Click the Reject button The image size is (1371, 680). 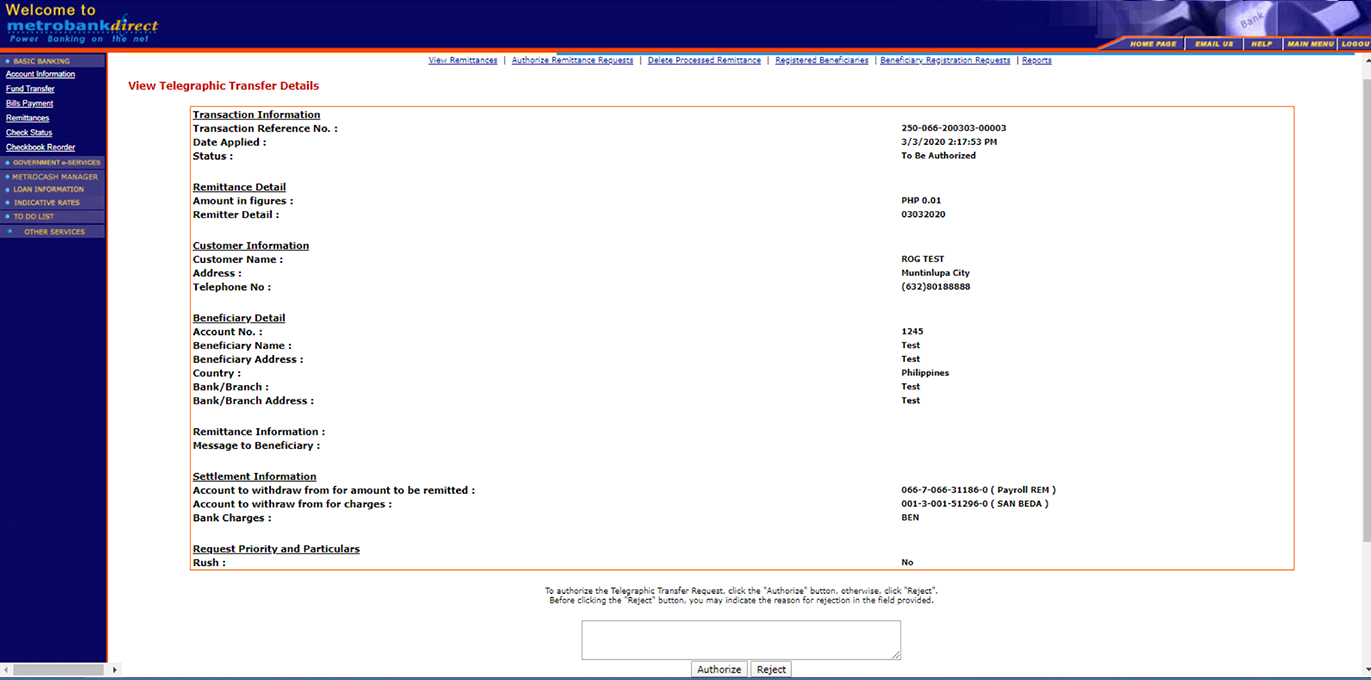[x=770, y=669]
